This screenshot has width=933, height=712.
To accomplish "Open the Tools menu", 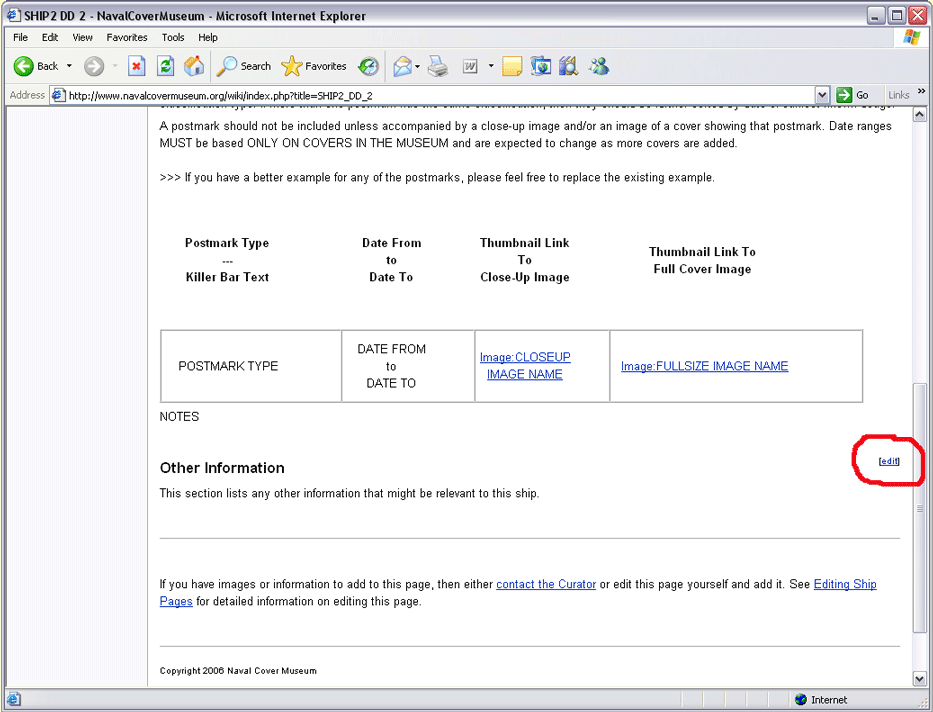I will click(173, 37).
